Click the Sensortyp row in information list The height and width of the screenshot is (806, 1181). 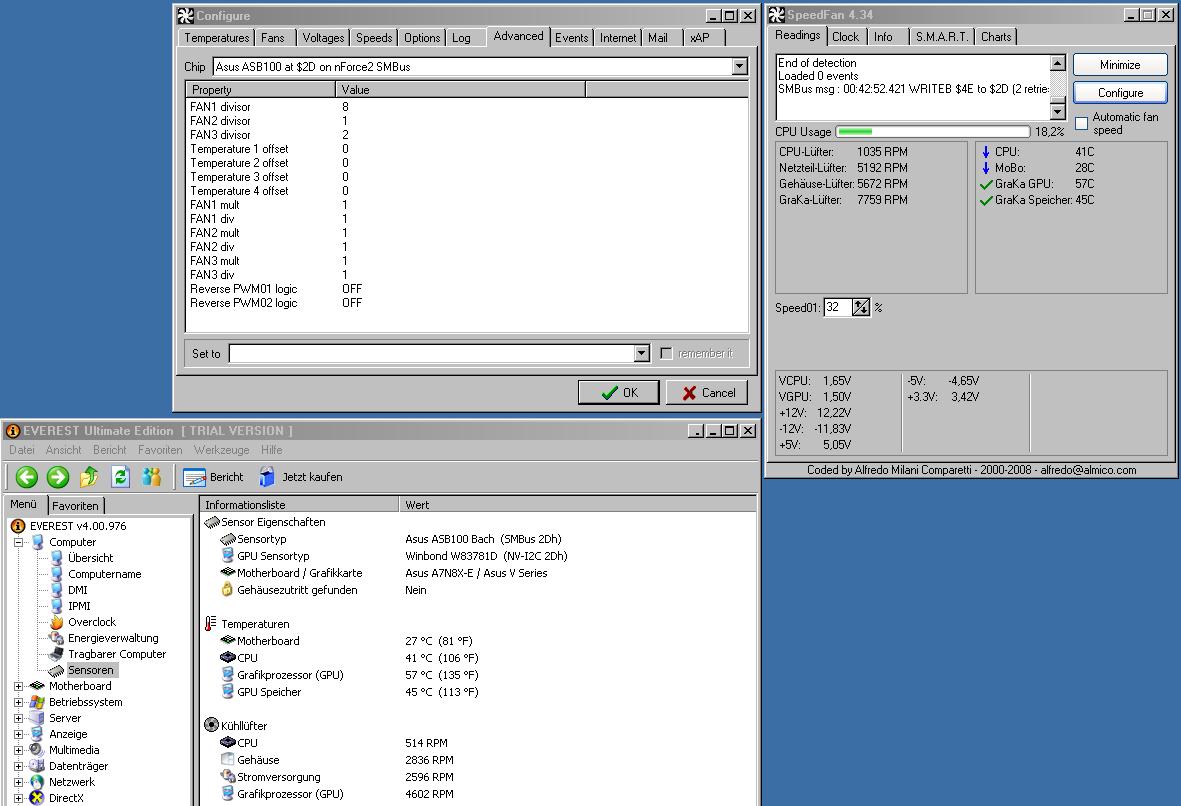(x=479, y=539)
